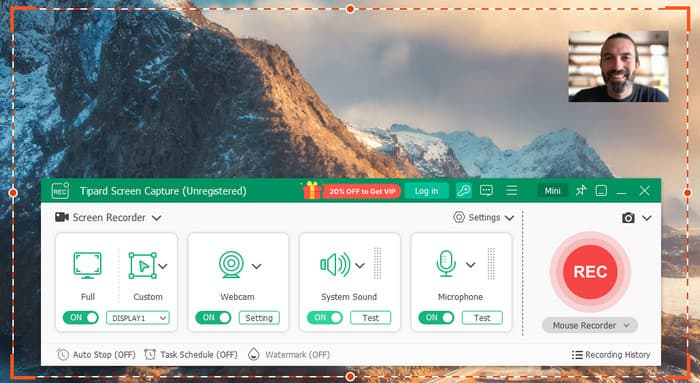Open the hamburger menu icon
The height and width of the screenshot is (383, 700).
(x=512, y=191)
